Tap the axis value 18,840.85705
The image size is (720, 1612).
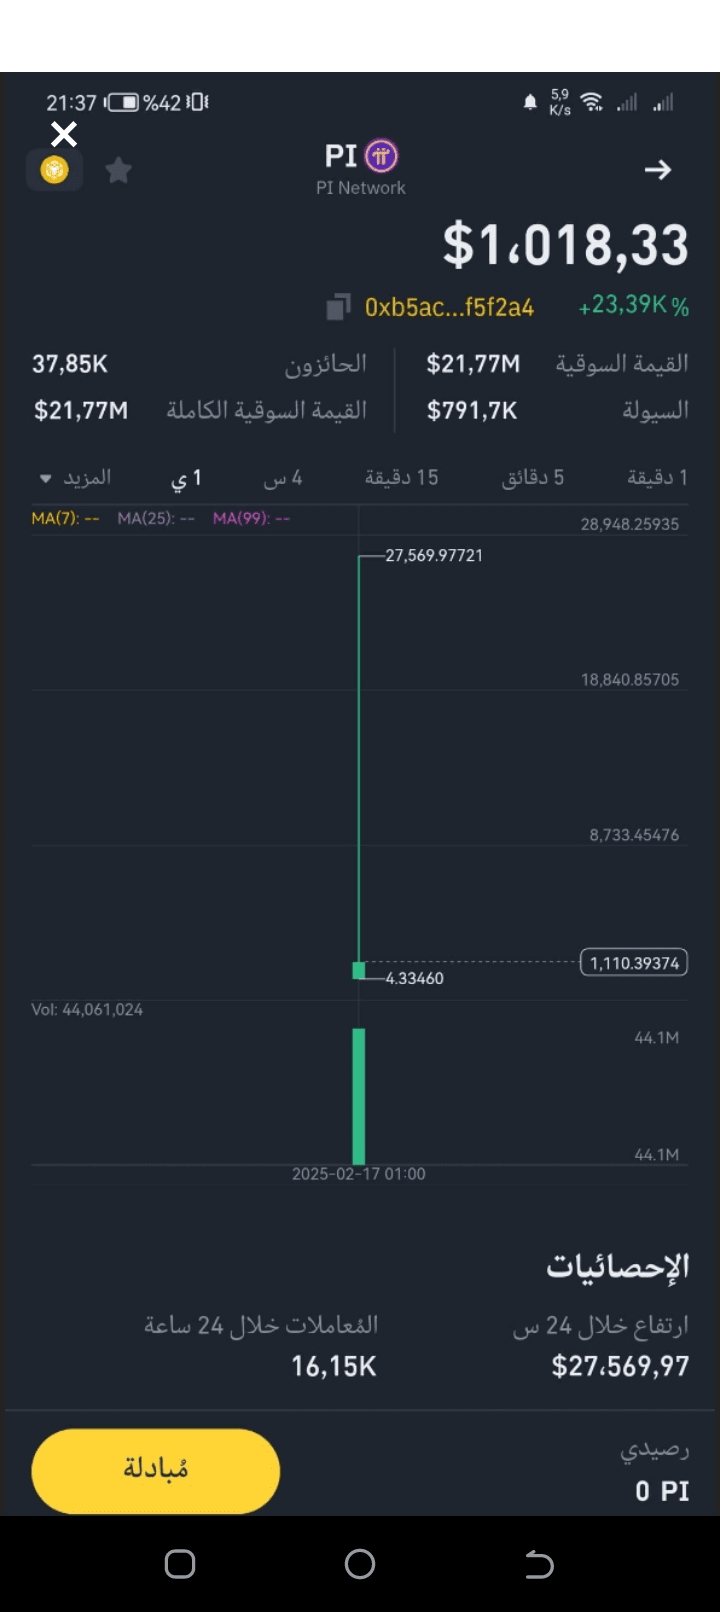tap(630, 680)
